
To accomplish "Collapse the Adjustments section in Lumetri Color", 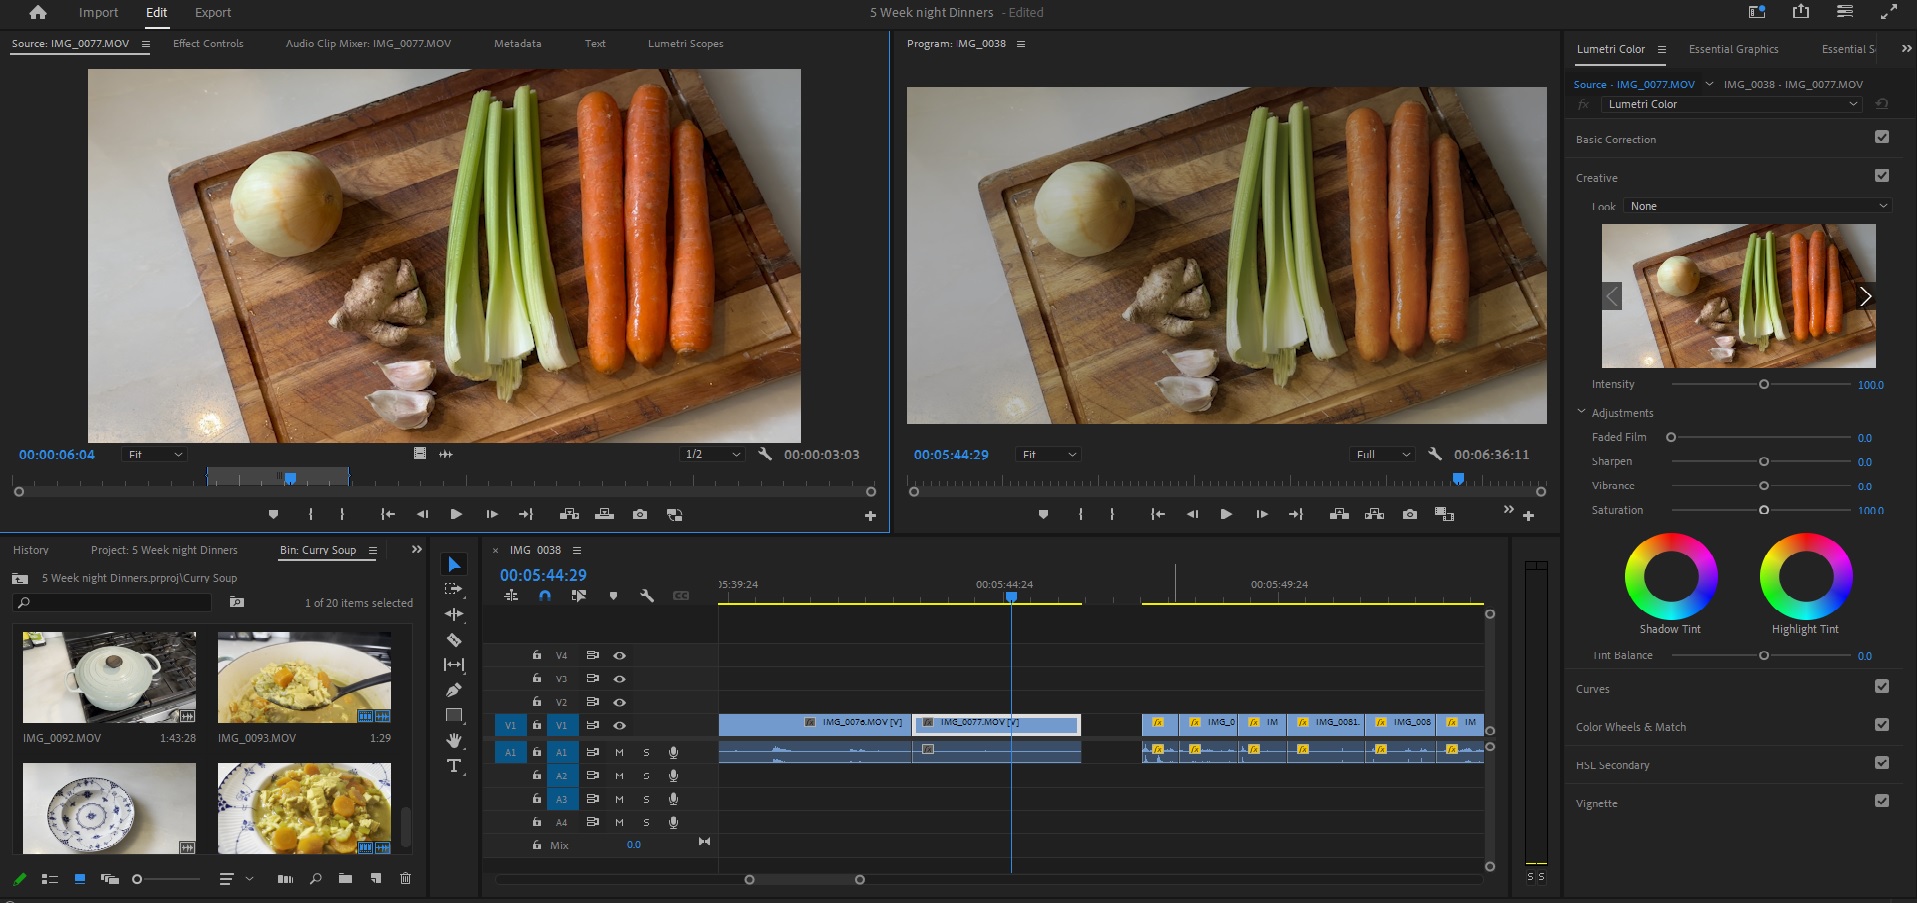I will click(1582, 412).
